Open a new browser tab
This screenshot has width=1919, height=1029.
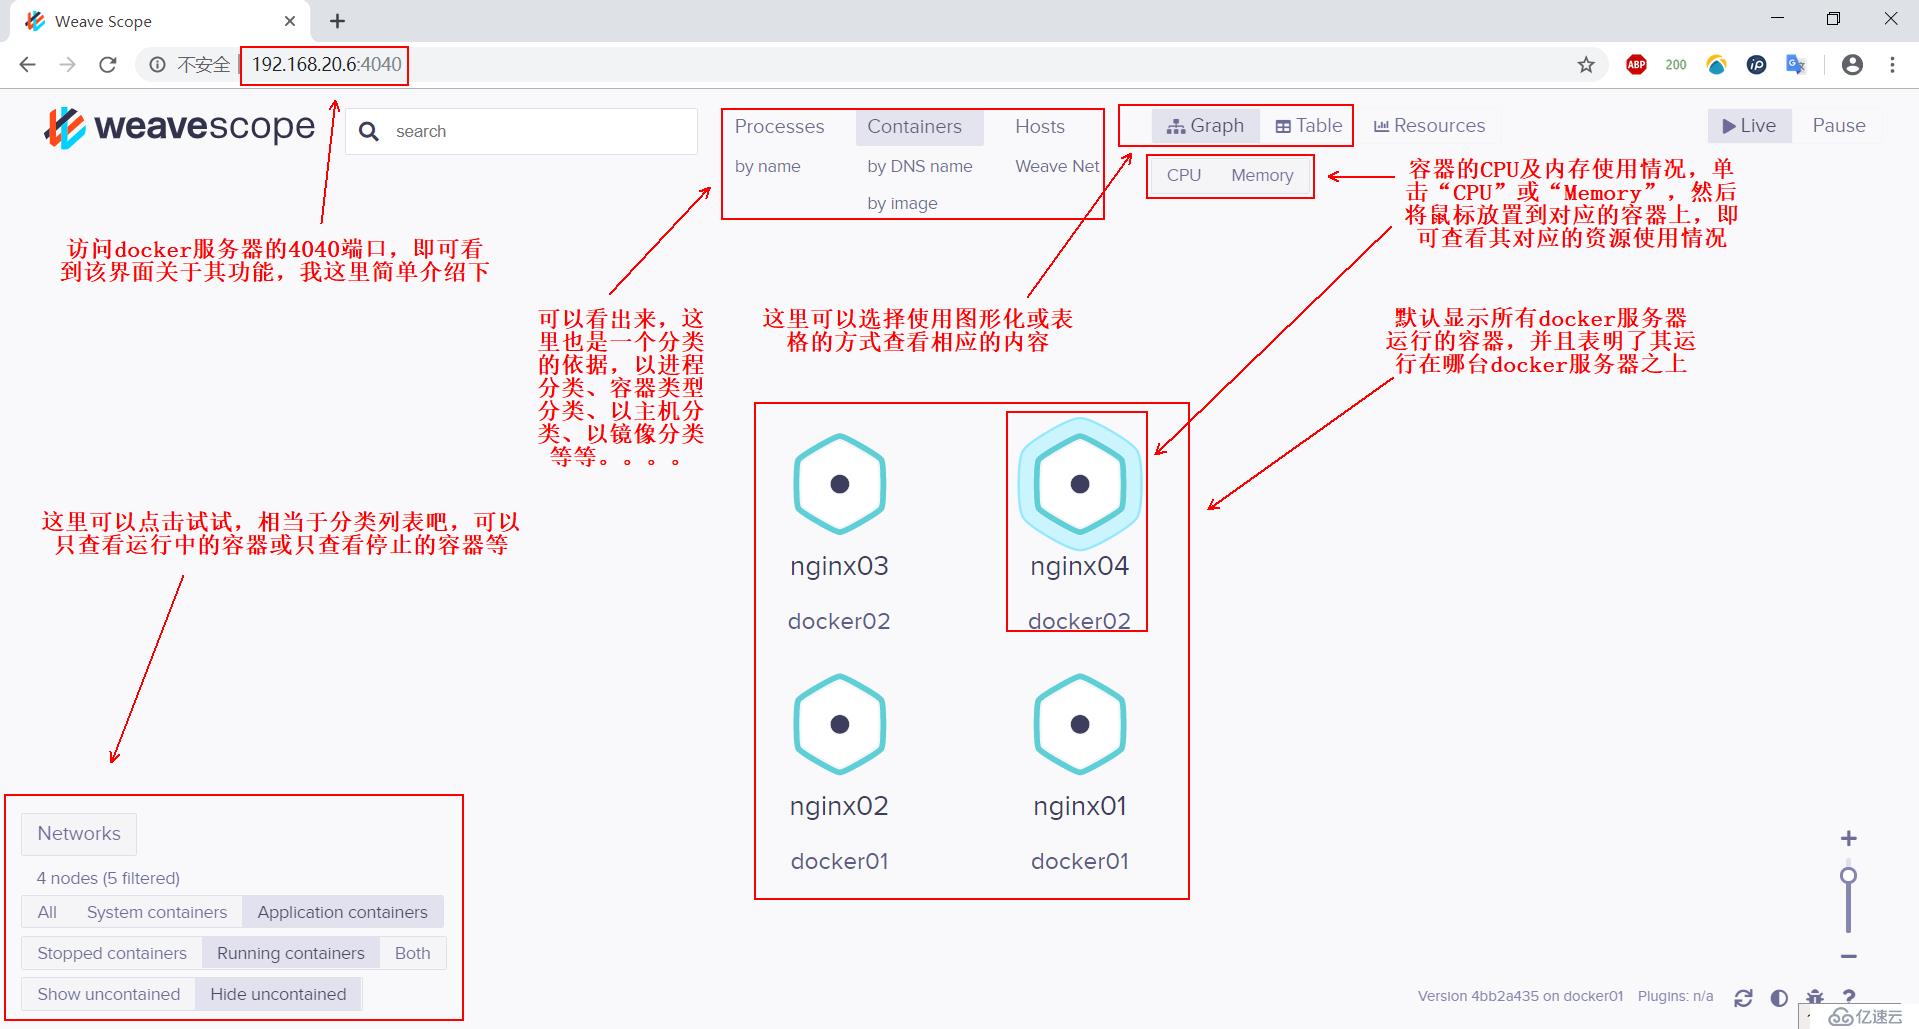[x=337, y=21]
